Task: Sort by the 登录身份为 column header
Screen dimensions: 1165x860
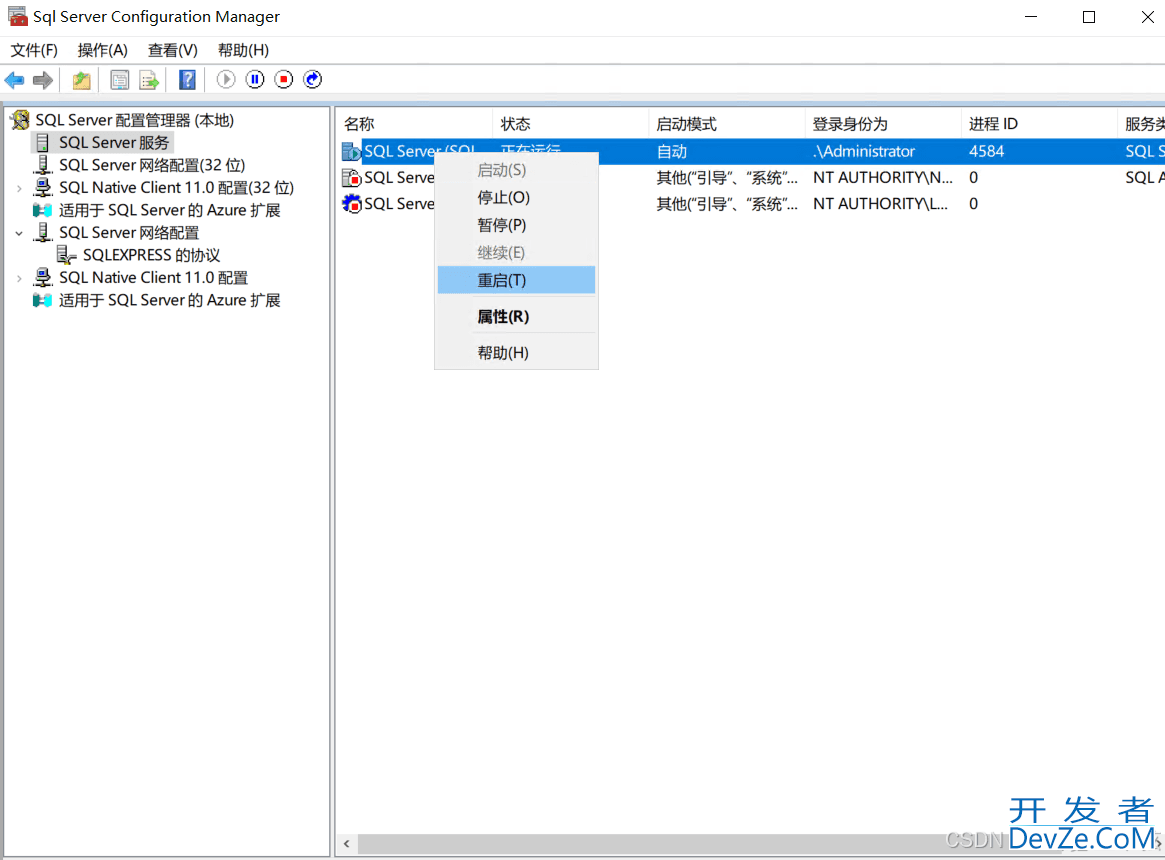Action: (x=883, y=124)
